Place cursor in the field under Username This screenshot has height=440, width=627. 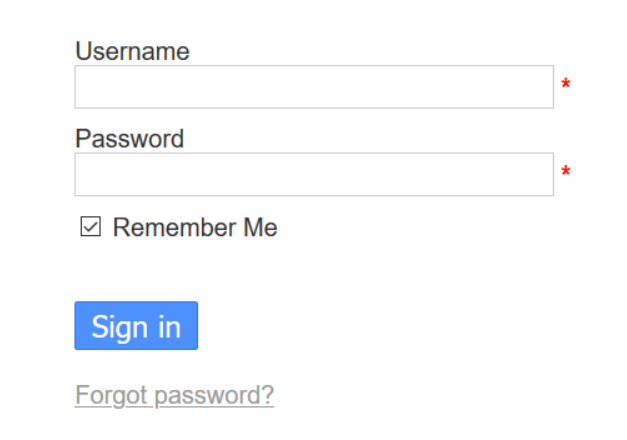click(314, 87)
